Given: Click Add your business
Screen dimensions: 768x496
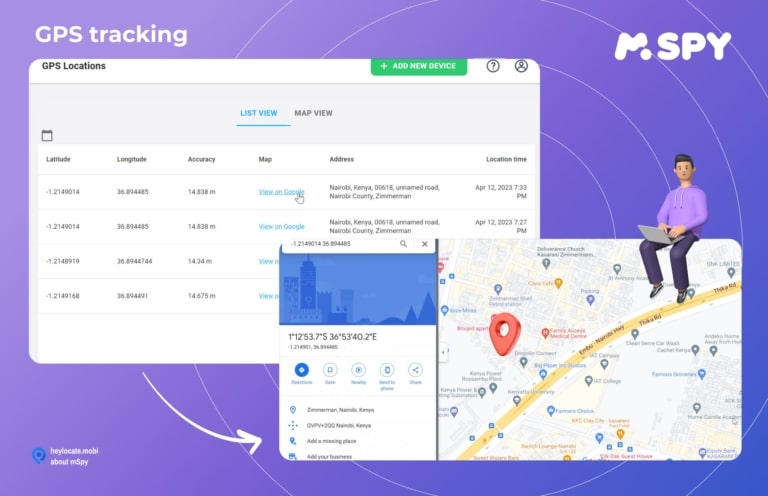Looking at the screenshot, I should [329, 457].
